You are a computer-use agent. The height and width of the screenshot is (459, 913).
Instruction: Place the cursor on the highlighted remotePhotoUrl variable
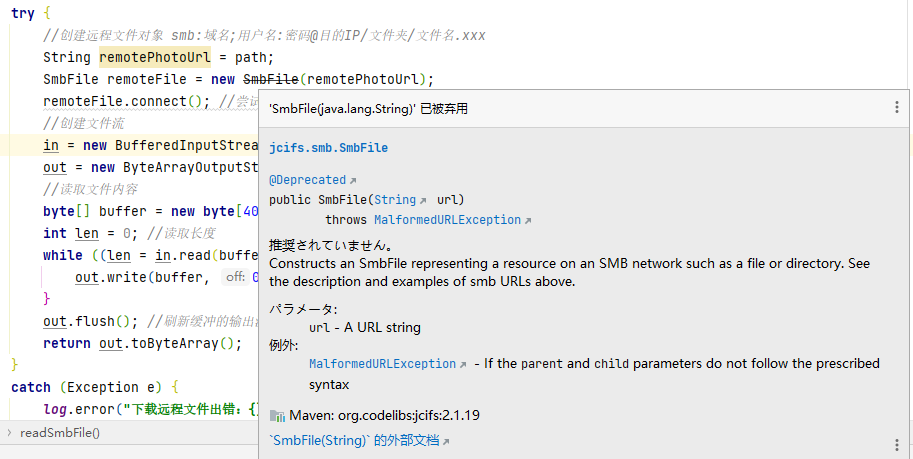tap(155, 57)
